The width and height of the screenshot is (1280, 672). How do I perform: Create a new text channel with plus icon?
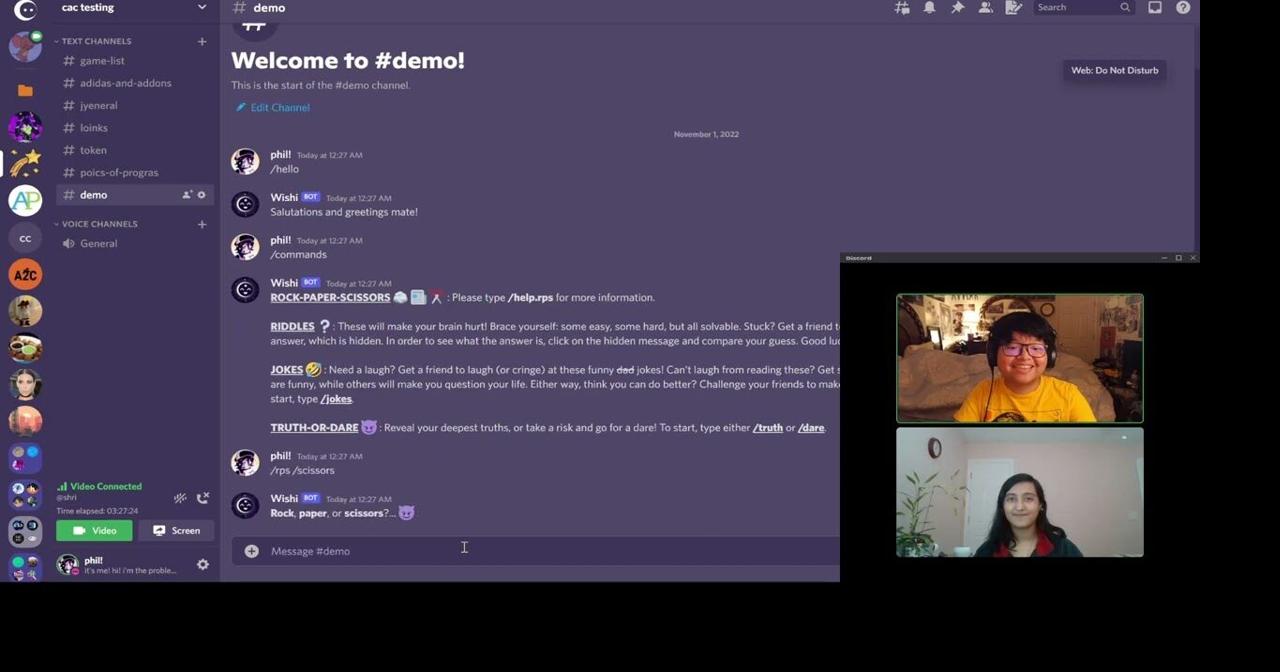(202, 41)
